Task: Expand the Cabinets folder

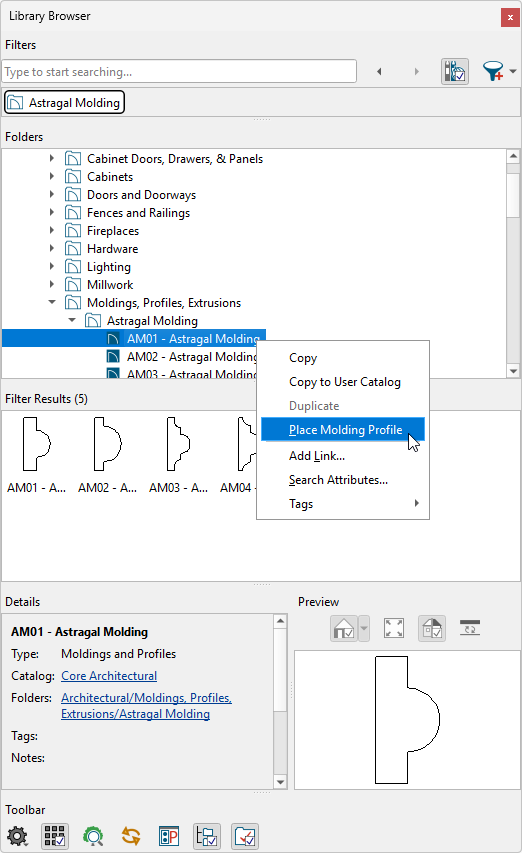Action: click(52, 176)
